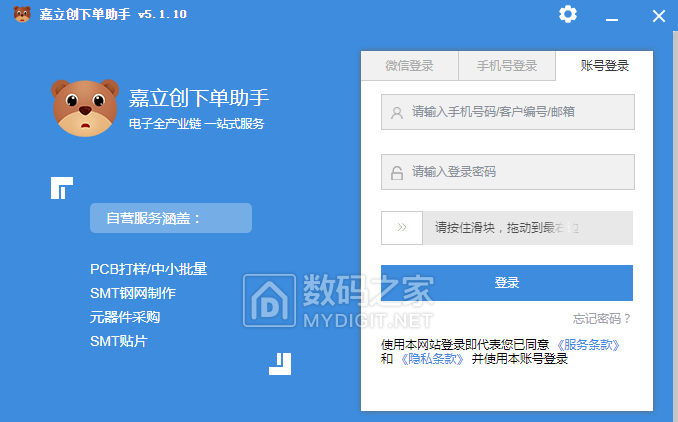
Task: Click the bear app icon in title bar
Action: coord(18,14)
